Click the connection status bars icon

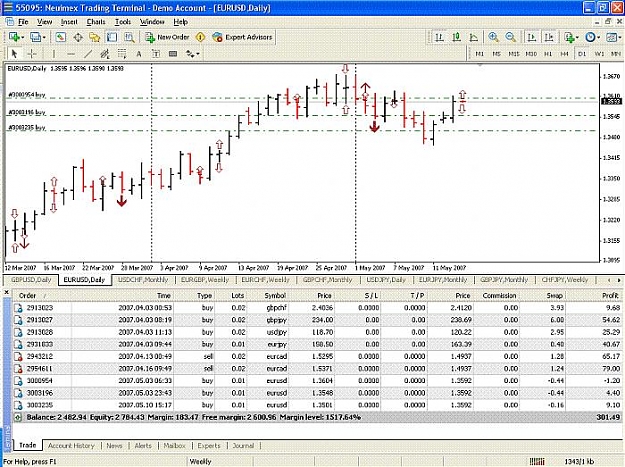(537, 461)
